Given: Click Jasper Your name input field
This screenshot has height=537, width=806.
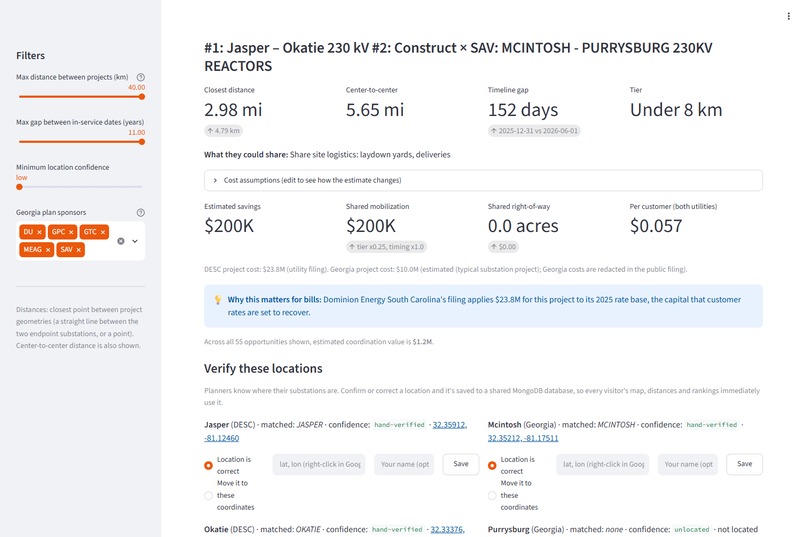Looking at the screenshot, I should 405,464.
